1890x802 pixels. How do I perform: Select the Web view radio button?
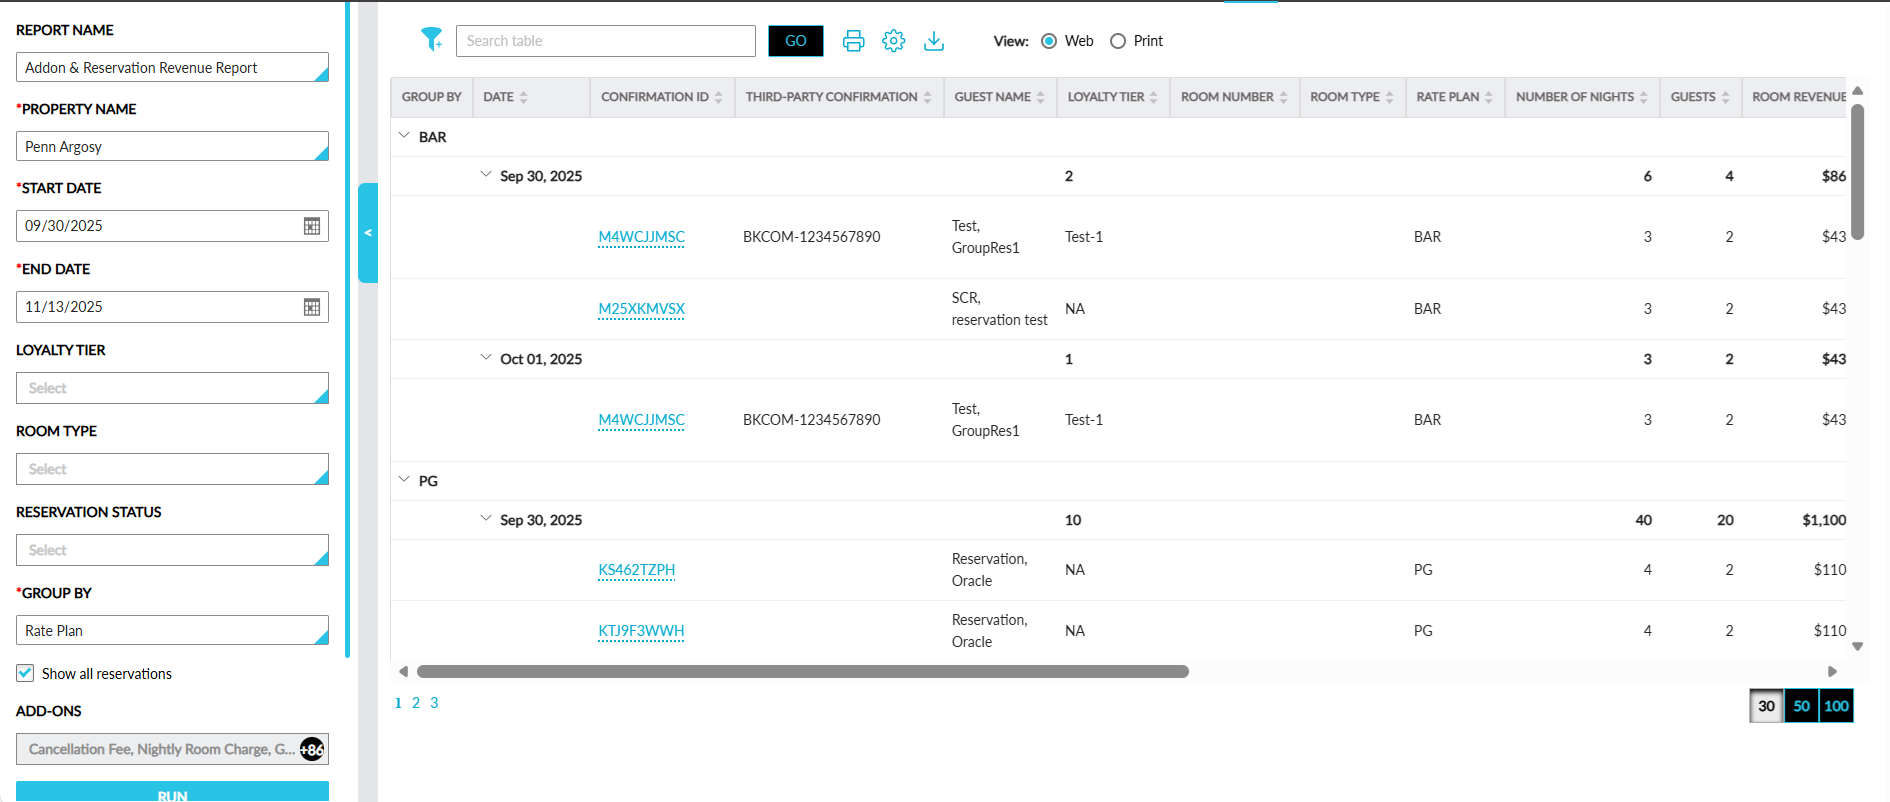1049,41
